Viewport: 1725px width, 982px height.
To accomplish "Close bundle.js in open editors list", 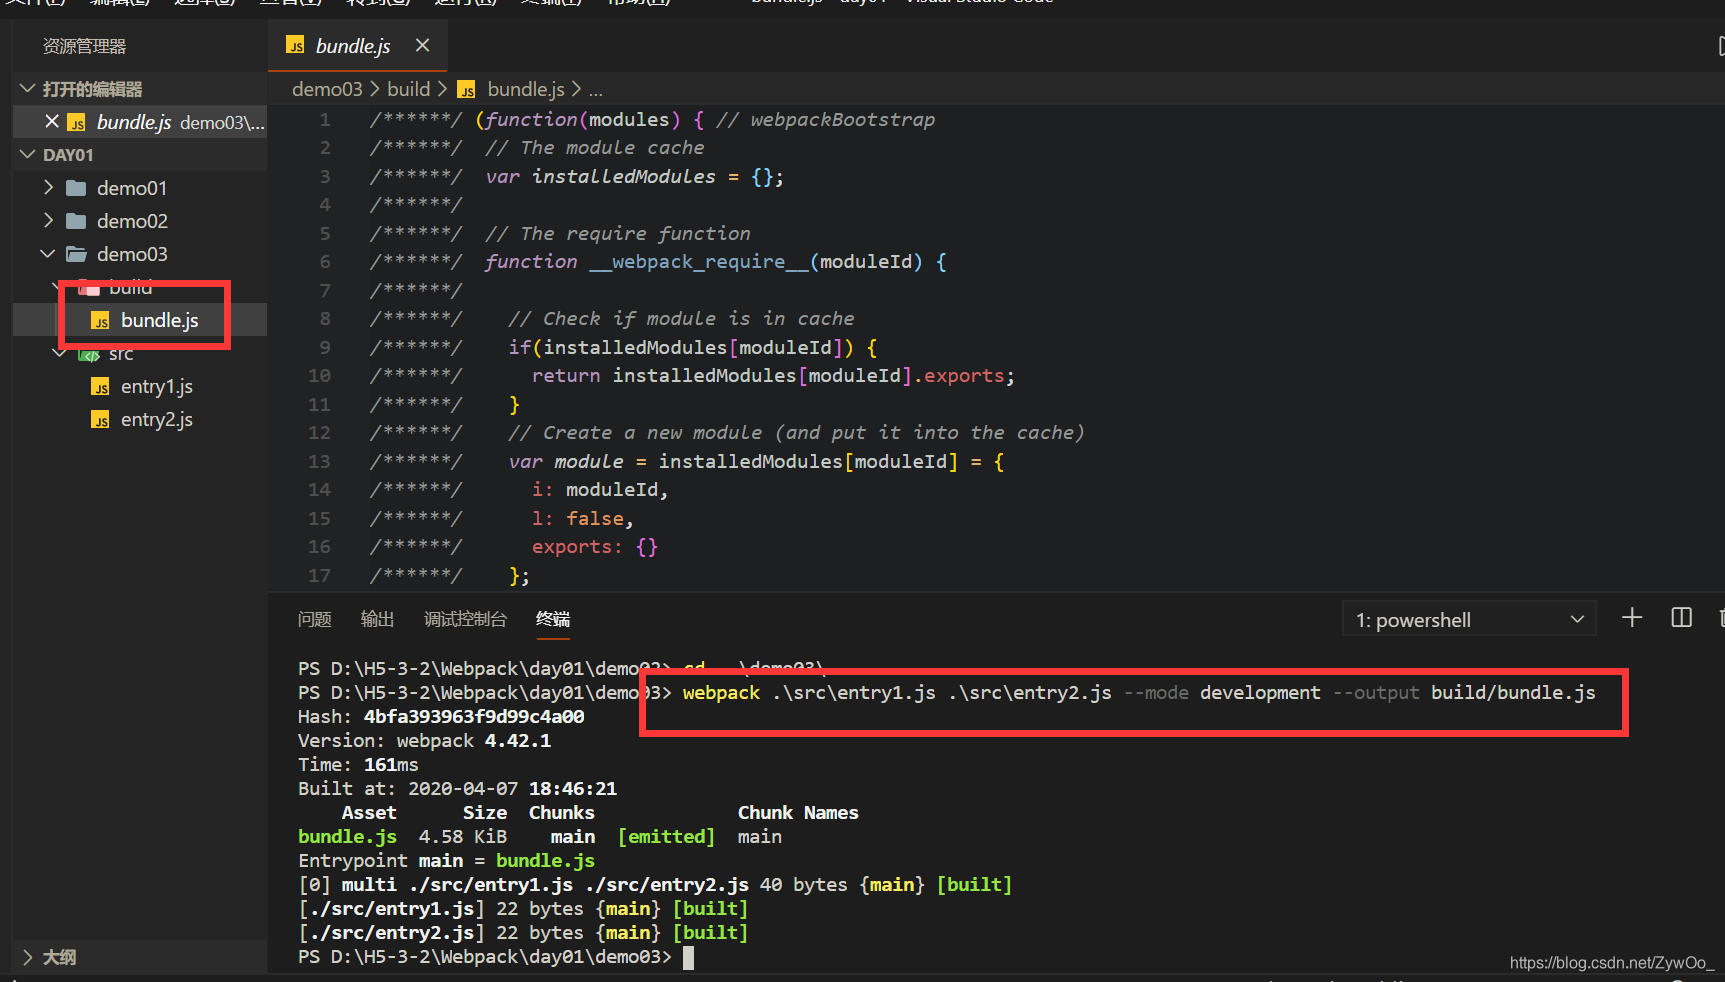I will coord(52,121).
